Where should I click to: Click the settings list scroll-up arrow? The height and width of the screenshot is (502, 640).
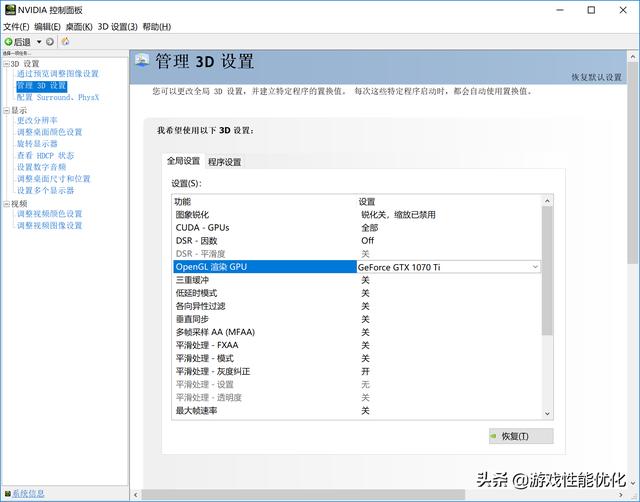pyautogui.click(x=547, y=201)
